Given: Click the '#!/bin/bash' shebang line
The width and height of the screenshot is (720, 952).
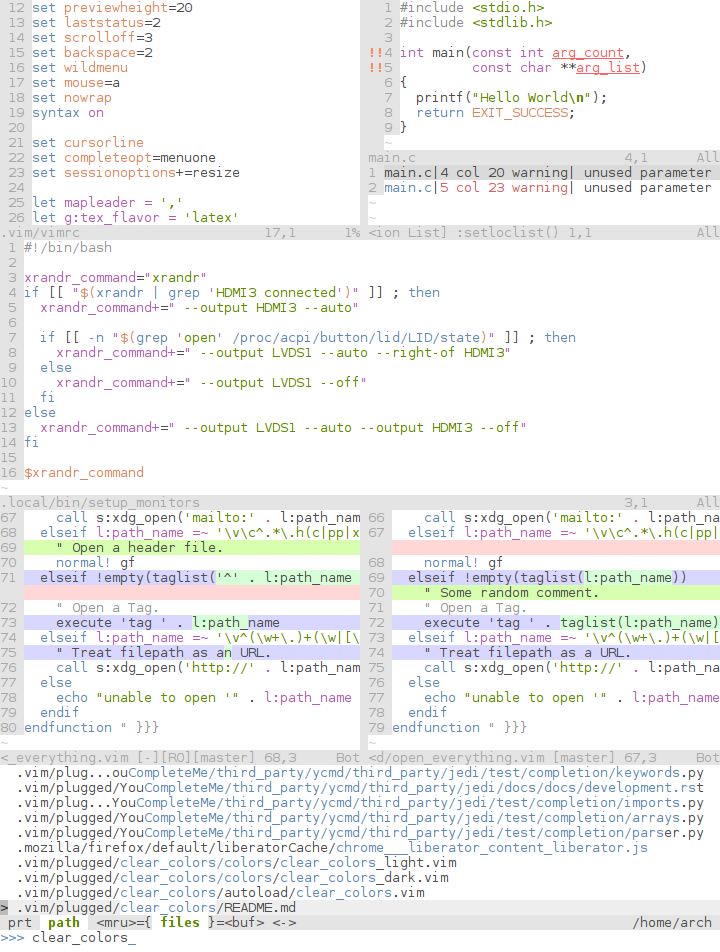Looking at the screenshot, I should click(68, 248).
